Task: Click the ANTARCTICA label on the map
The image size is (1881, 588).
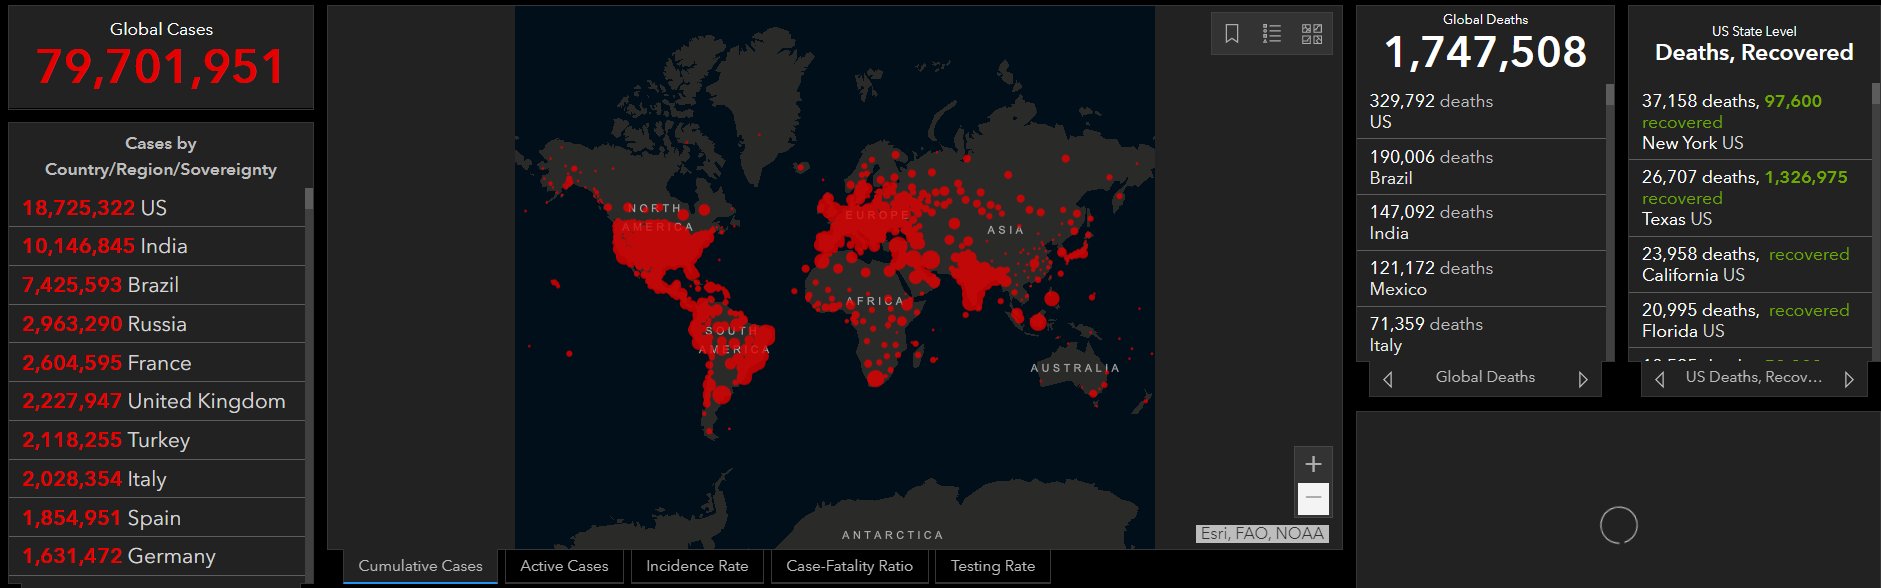Action: coord(892,535)
